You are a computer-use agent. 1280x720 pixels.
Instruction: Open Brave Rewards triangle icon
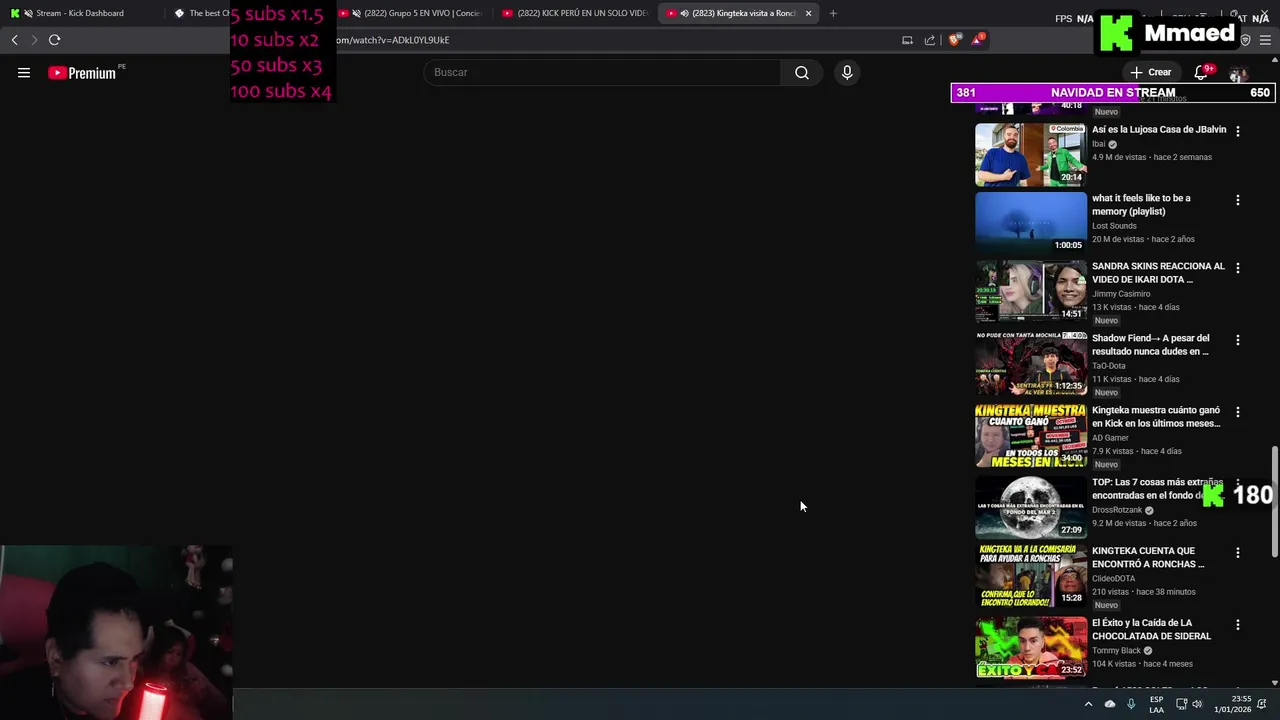coord(978,40)
